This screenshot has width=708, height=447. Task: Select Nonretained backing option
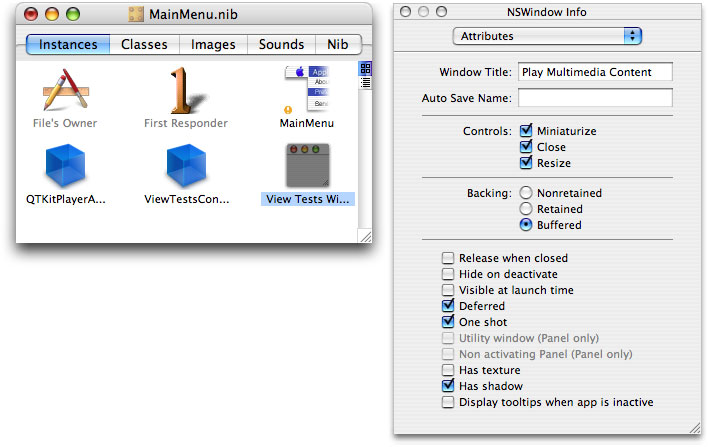pyautogui.click(x=526, y=193)
